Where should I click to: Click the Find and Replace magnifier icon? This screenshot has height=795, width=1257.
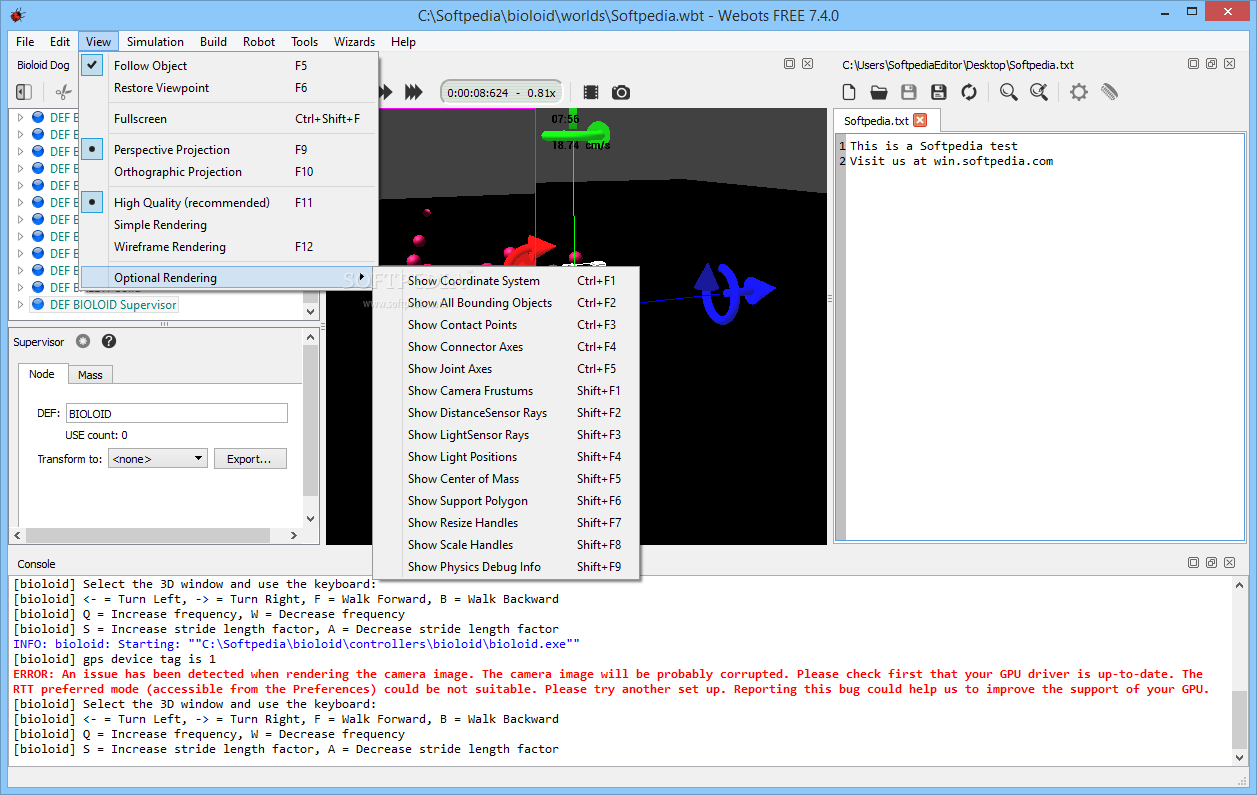click(1039, 92)
